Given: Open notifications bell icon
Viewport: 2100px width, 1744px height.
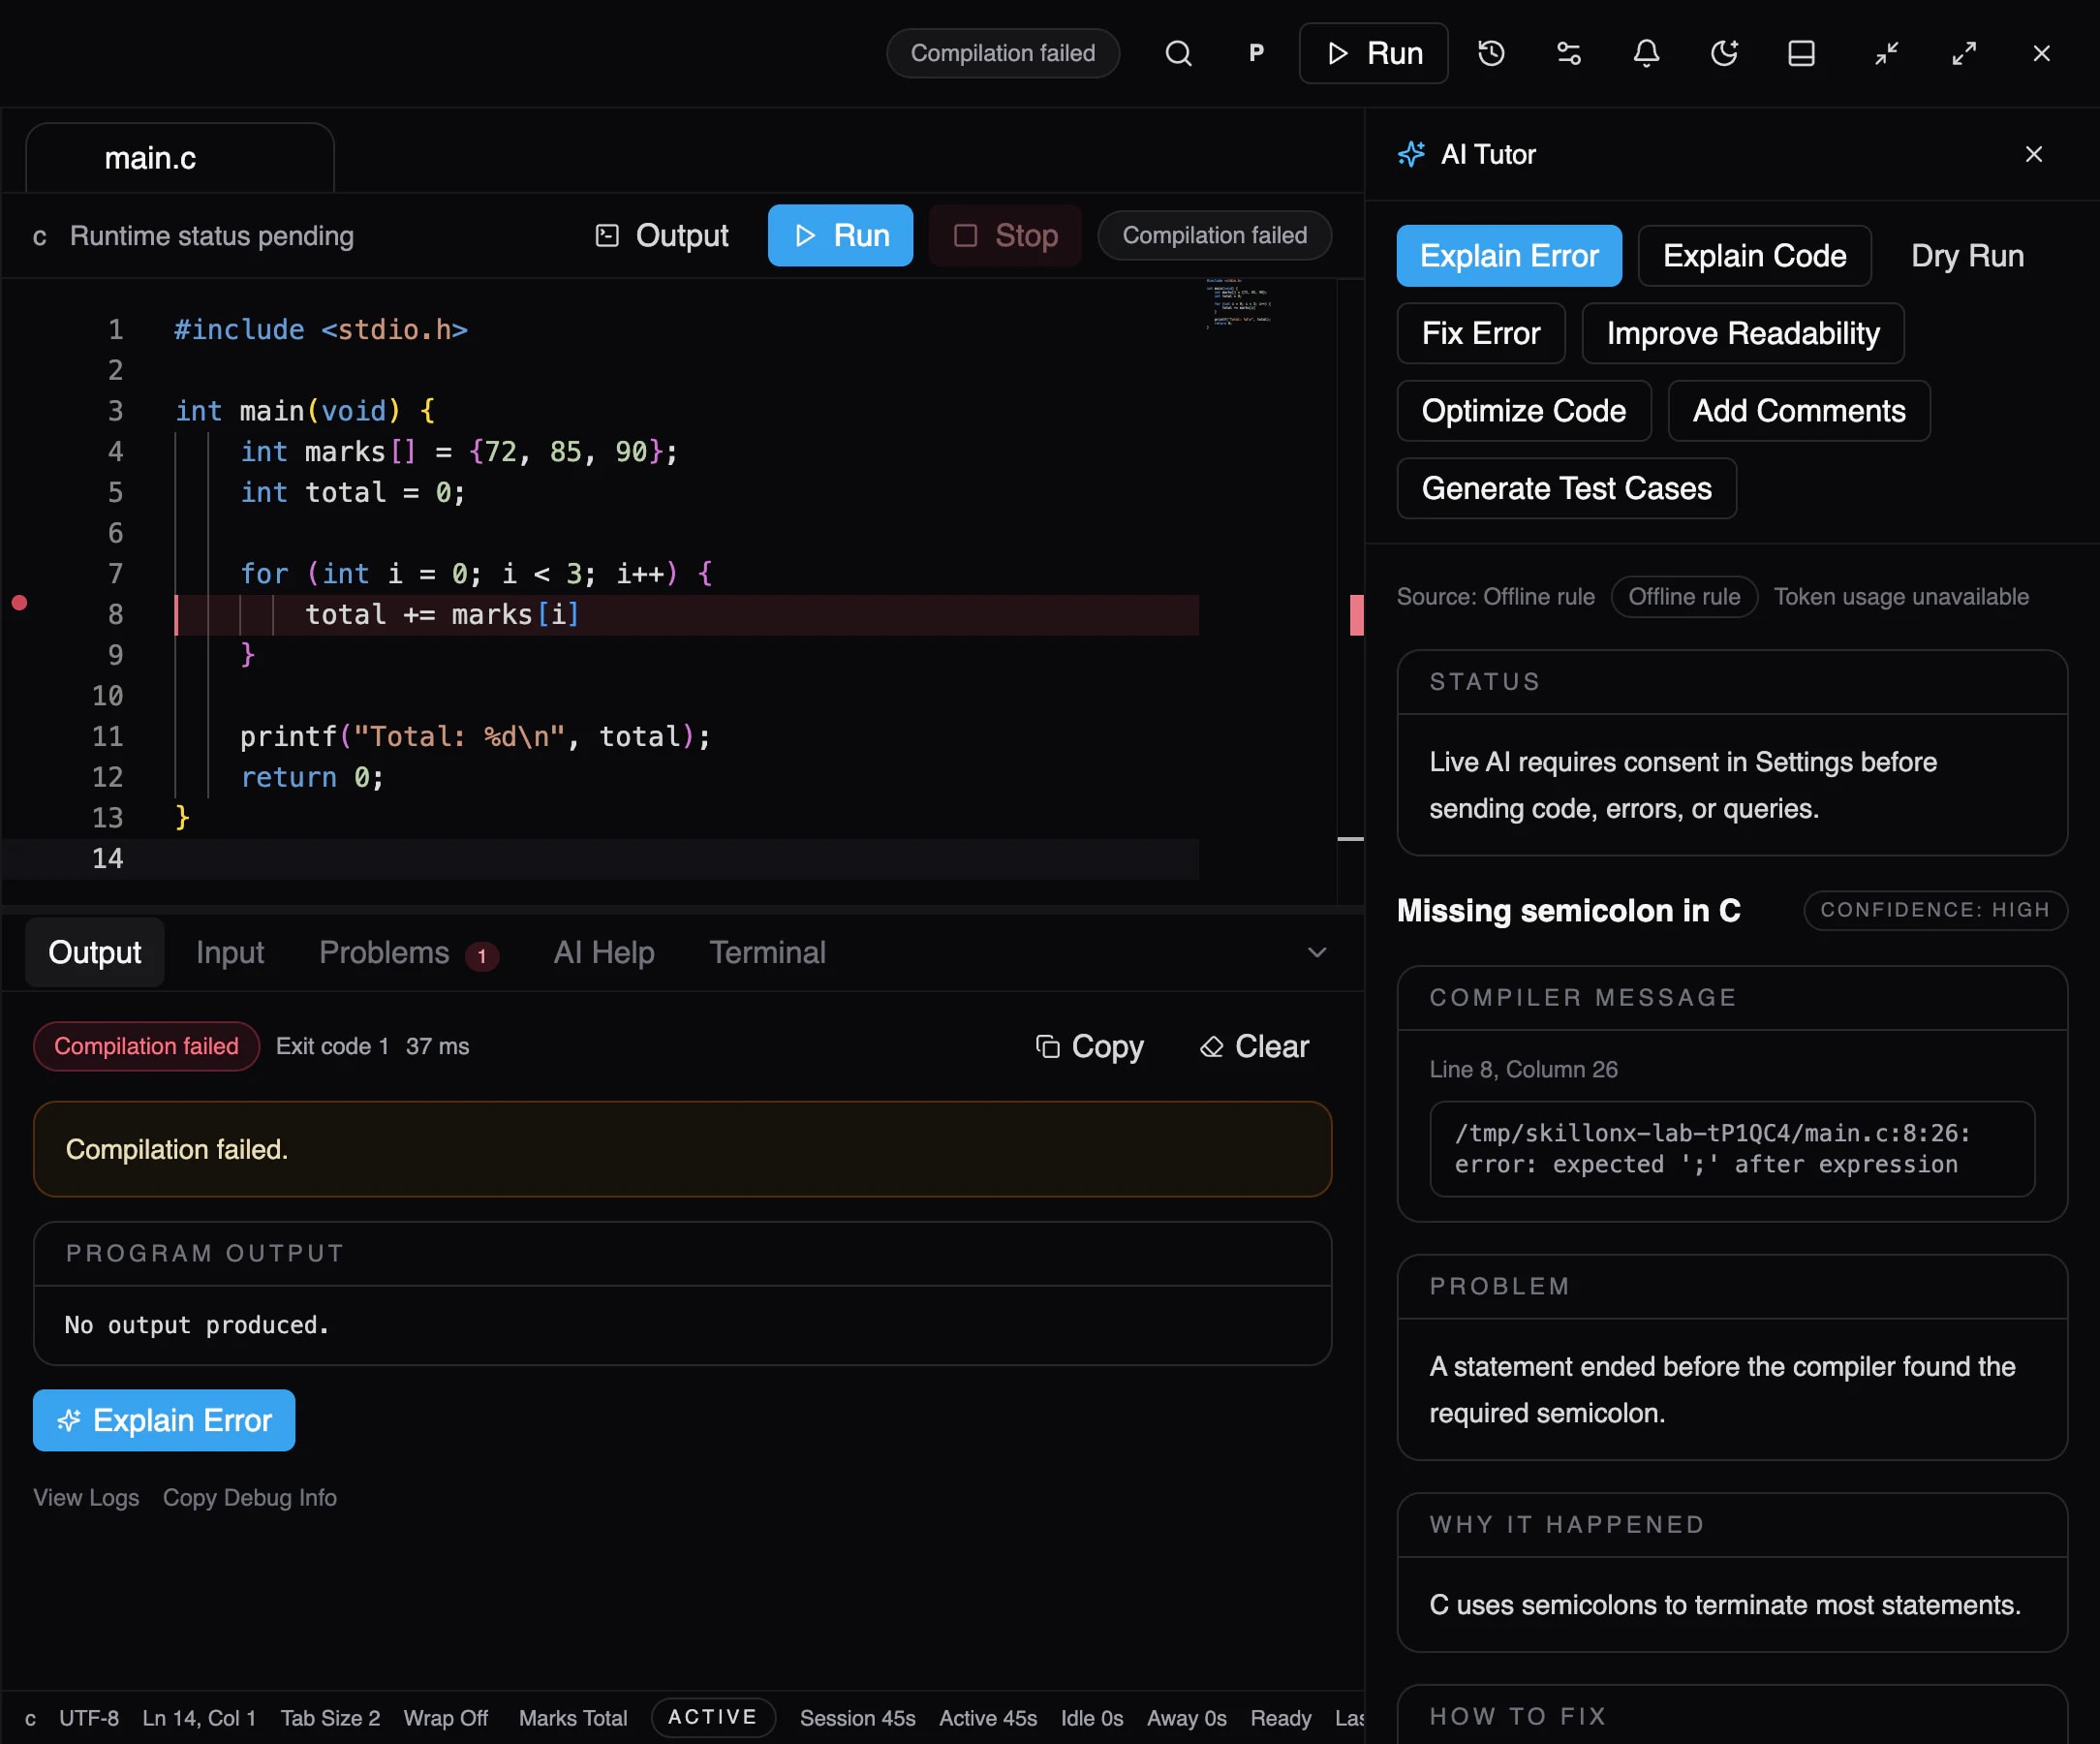Looking at the screenshot, I should pyautogui.click(x=1646, y=53).
